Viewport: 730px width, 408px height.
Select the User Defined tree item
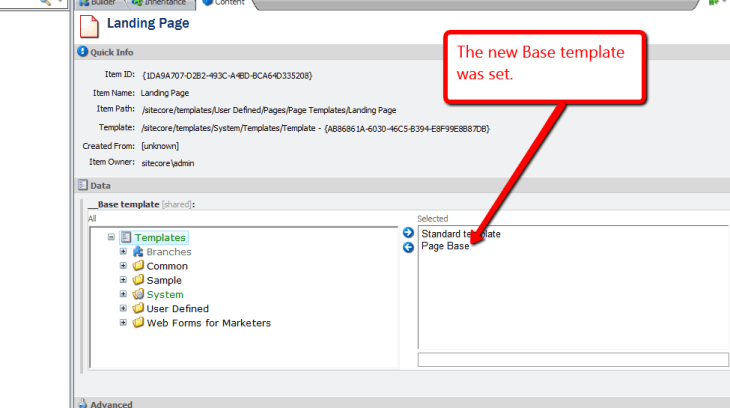pos(177,309)
